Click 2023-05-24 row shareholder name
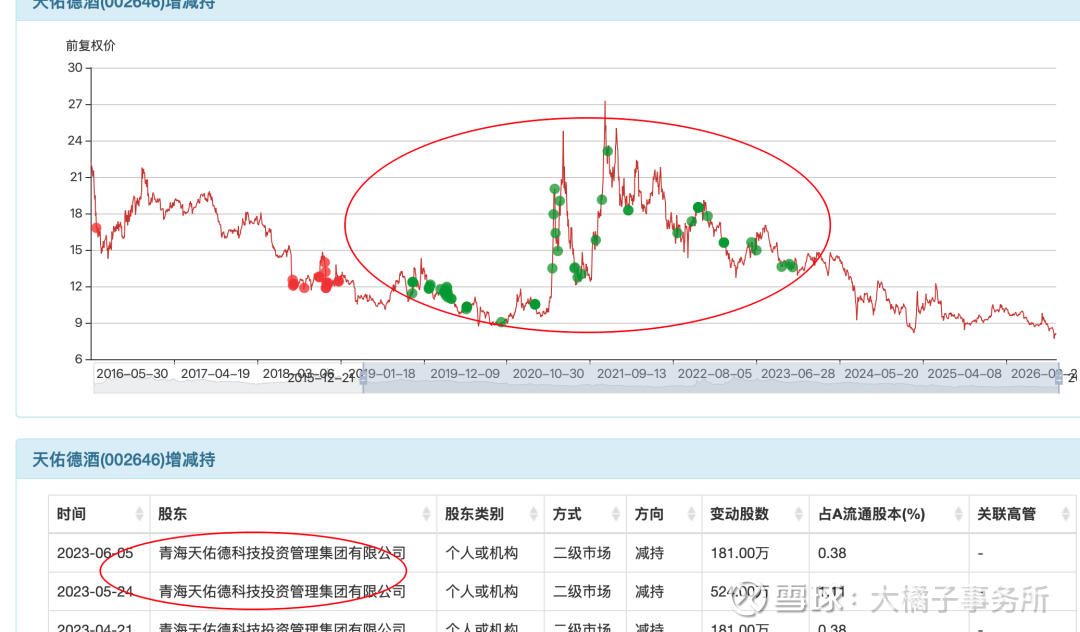Screen dimensions: 1080x632 pyautogui.click(x=282, y=591)
